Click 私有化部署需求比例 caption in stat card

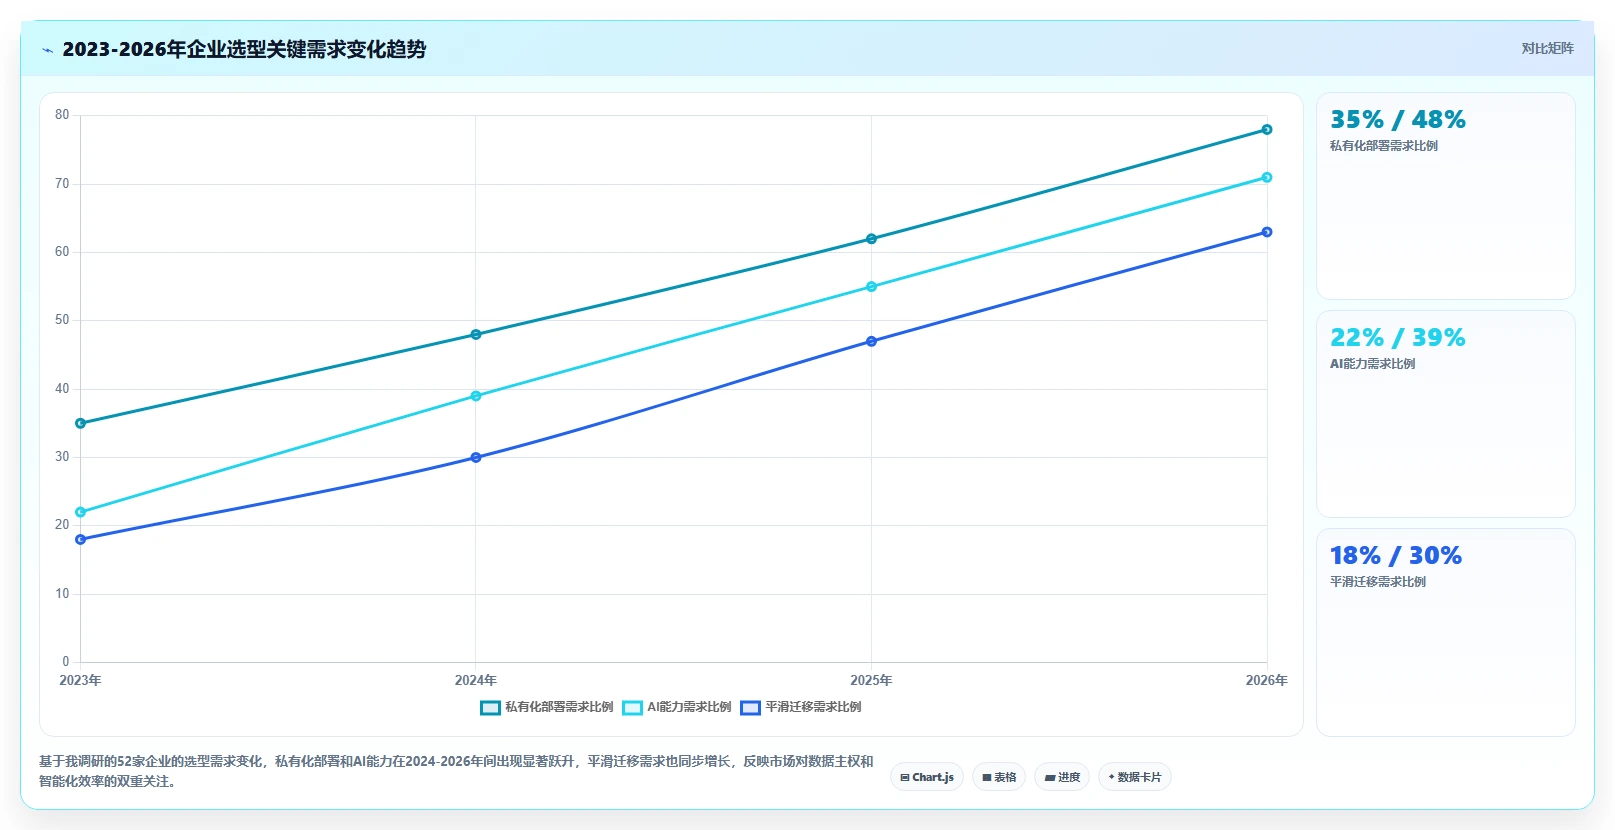click(1383, 146)
